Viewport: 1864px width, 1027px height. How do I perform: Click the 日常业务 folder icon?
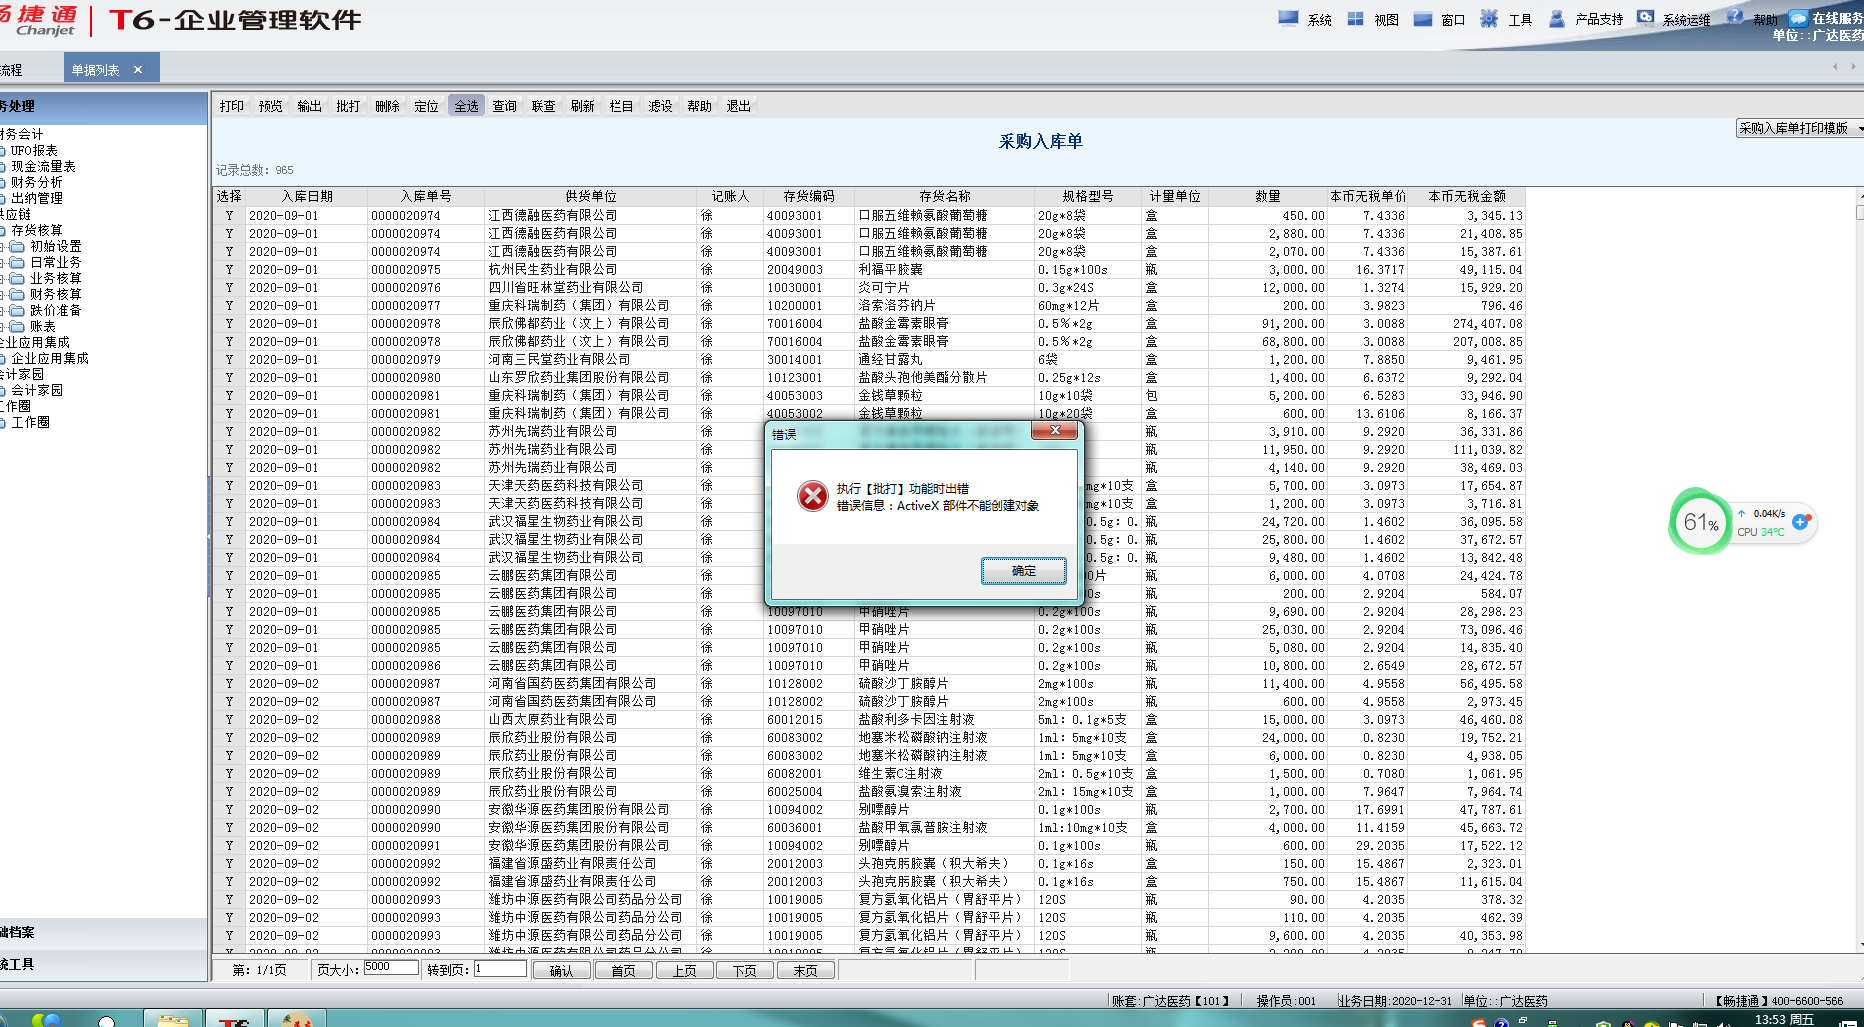tap(17, 262)
